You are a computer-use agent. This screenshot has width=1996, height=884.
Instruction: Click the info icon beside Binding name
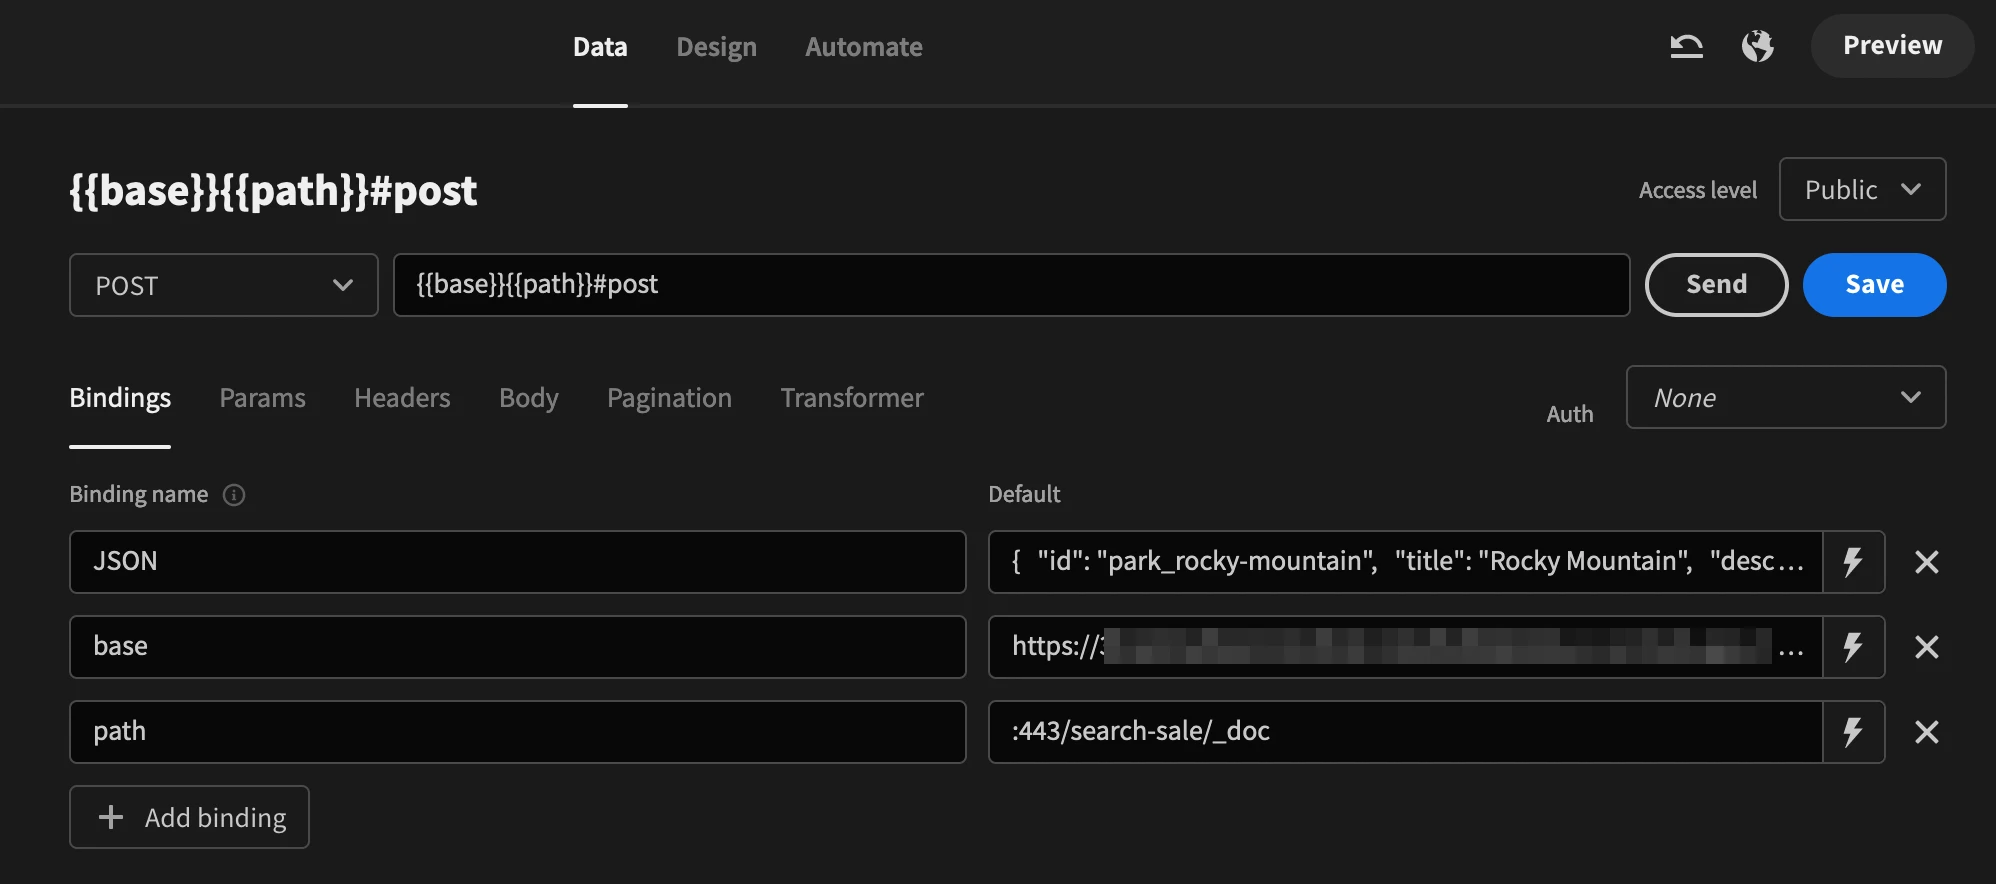(x=234, y=495)
